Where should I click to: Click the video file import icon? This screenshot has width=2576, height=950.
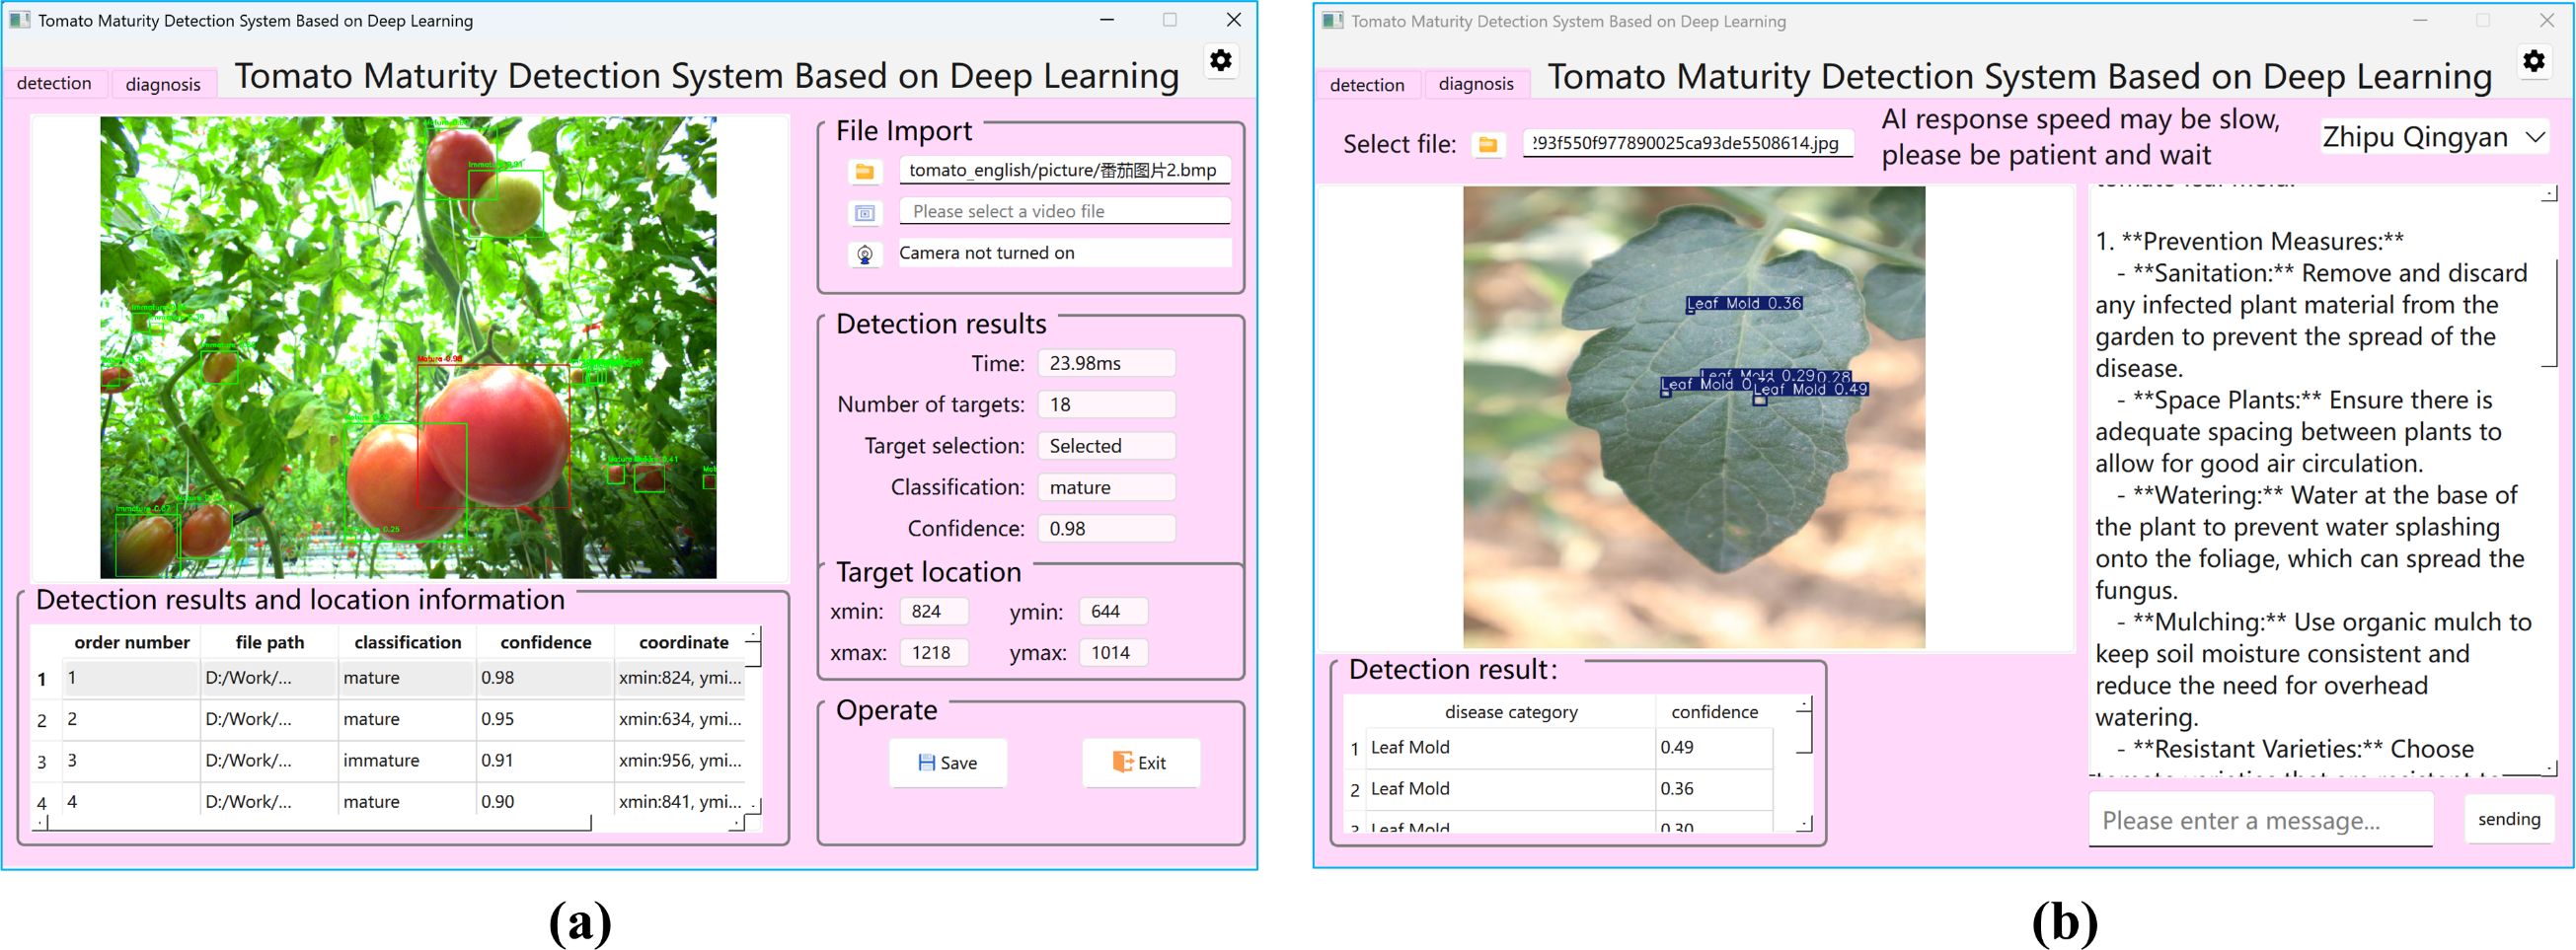865,213
